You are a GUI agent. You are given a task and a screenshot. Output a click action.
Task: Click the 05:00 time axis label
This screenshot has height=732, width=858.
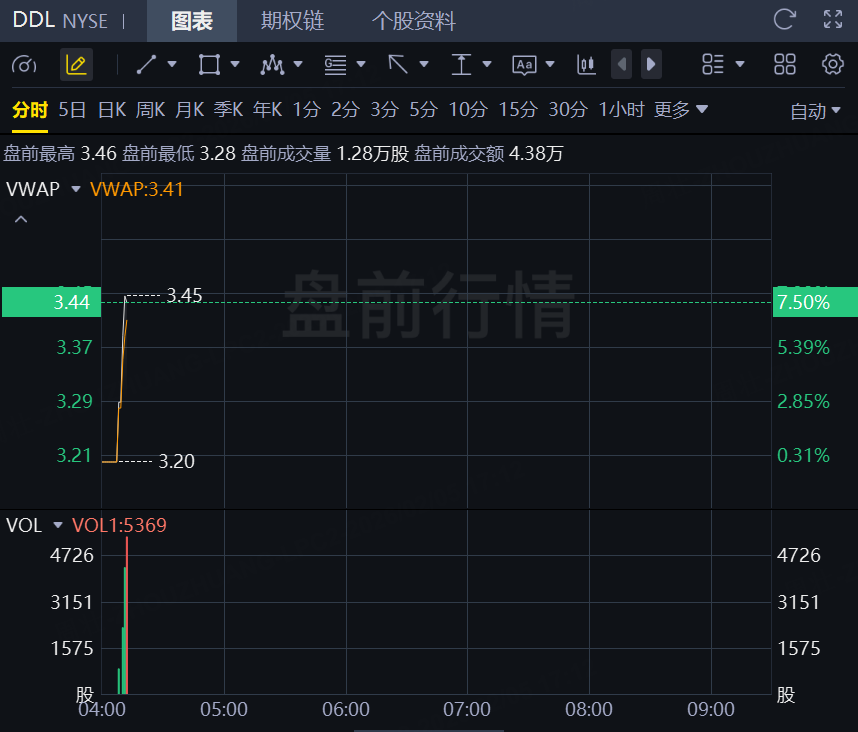(224, 710)
